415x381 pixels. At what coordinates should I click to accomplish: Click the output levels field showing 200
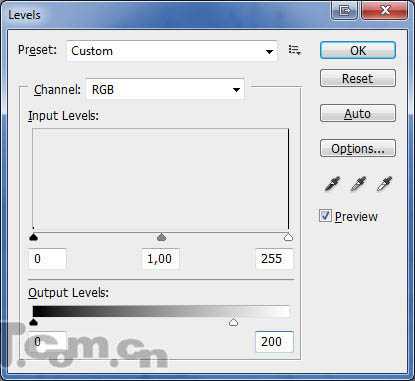274,342
